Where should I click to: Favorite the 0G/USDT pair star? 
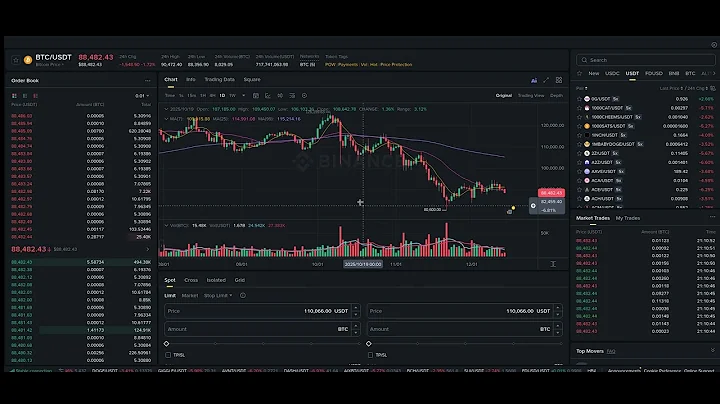pyautogui.click(x=579, y=99)
